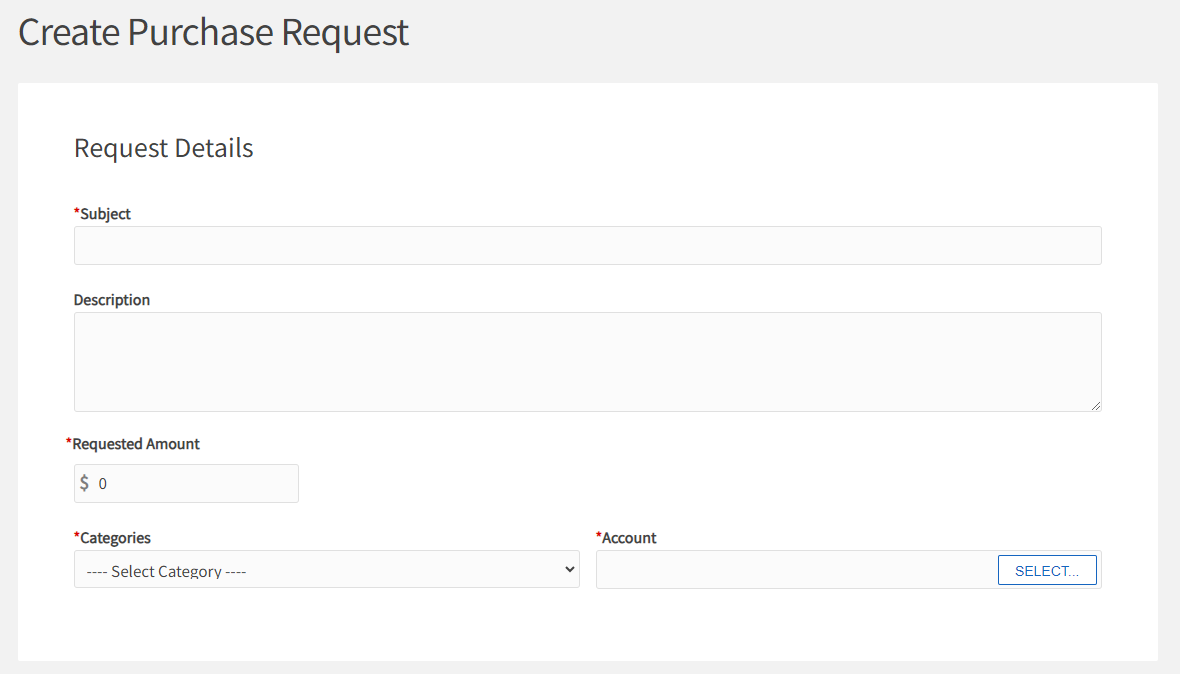Click the dollar sign icon

pyautogui.click(x=85, y=484)
